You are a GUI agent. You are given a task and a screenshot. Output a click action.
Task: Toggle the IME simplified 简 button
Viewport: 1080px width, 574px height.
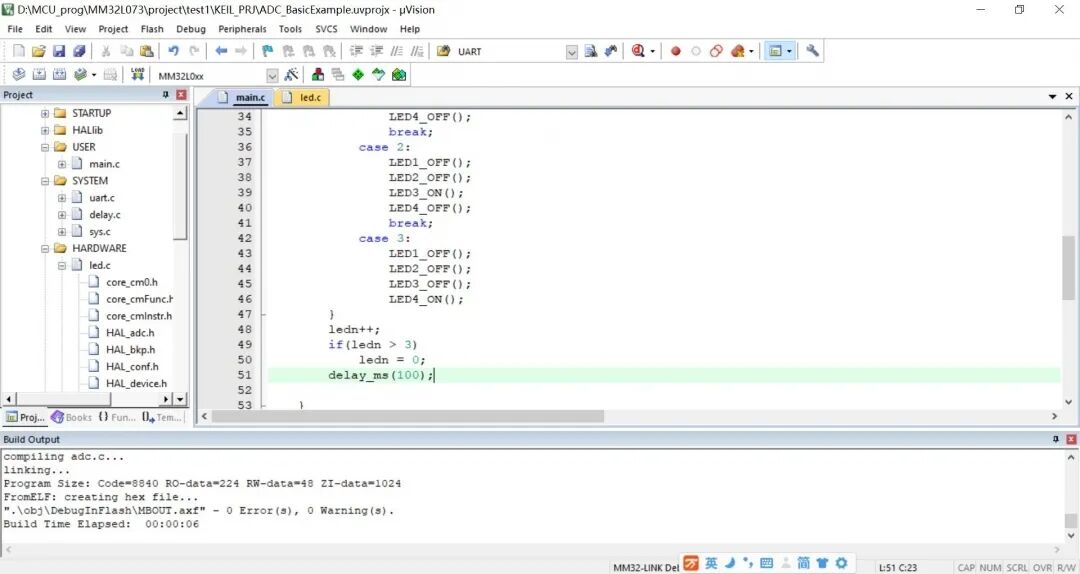point(803,563)
